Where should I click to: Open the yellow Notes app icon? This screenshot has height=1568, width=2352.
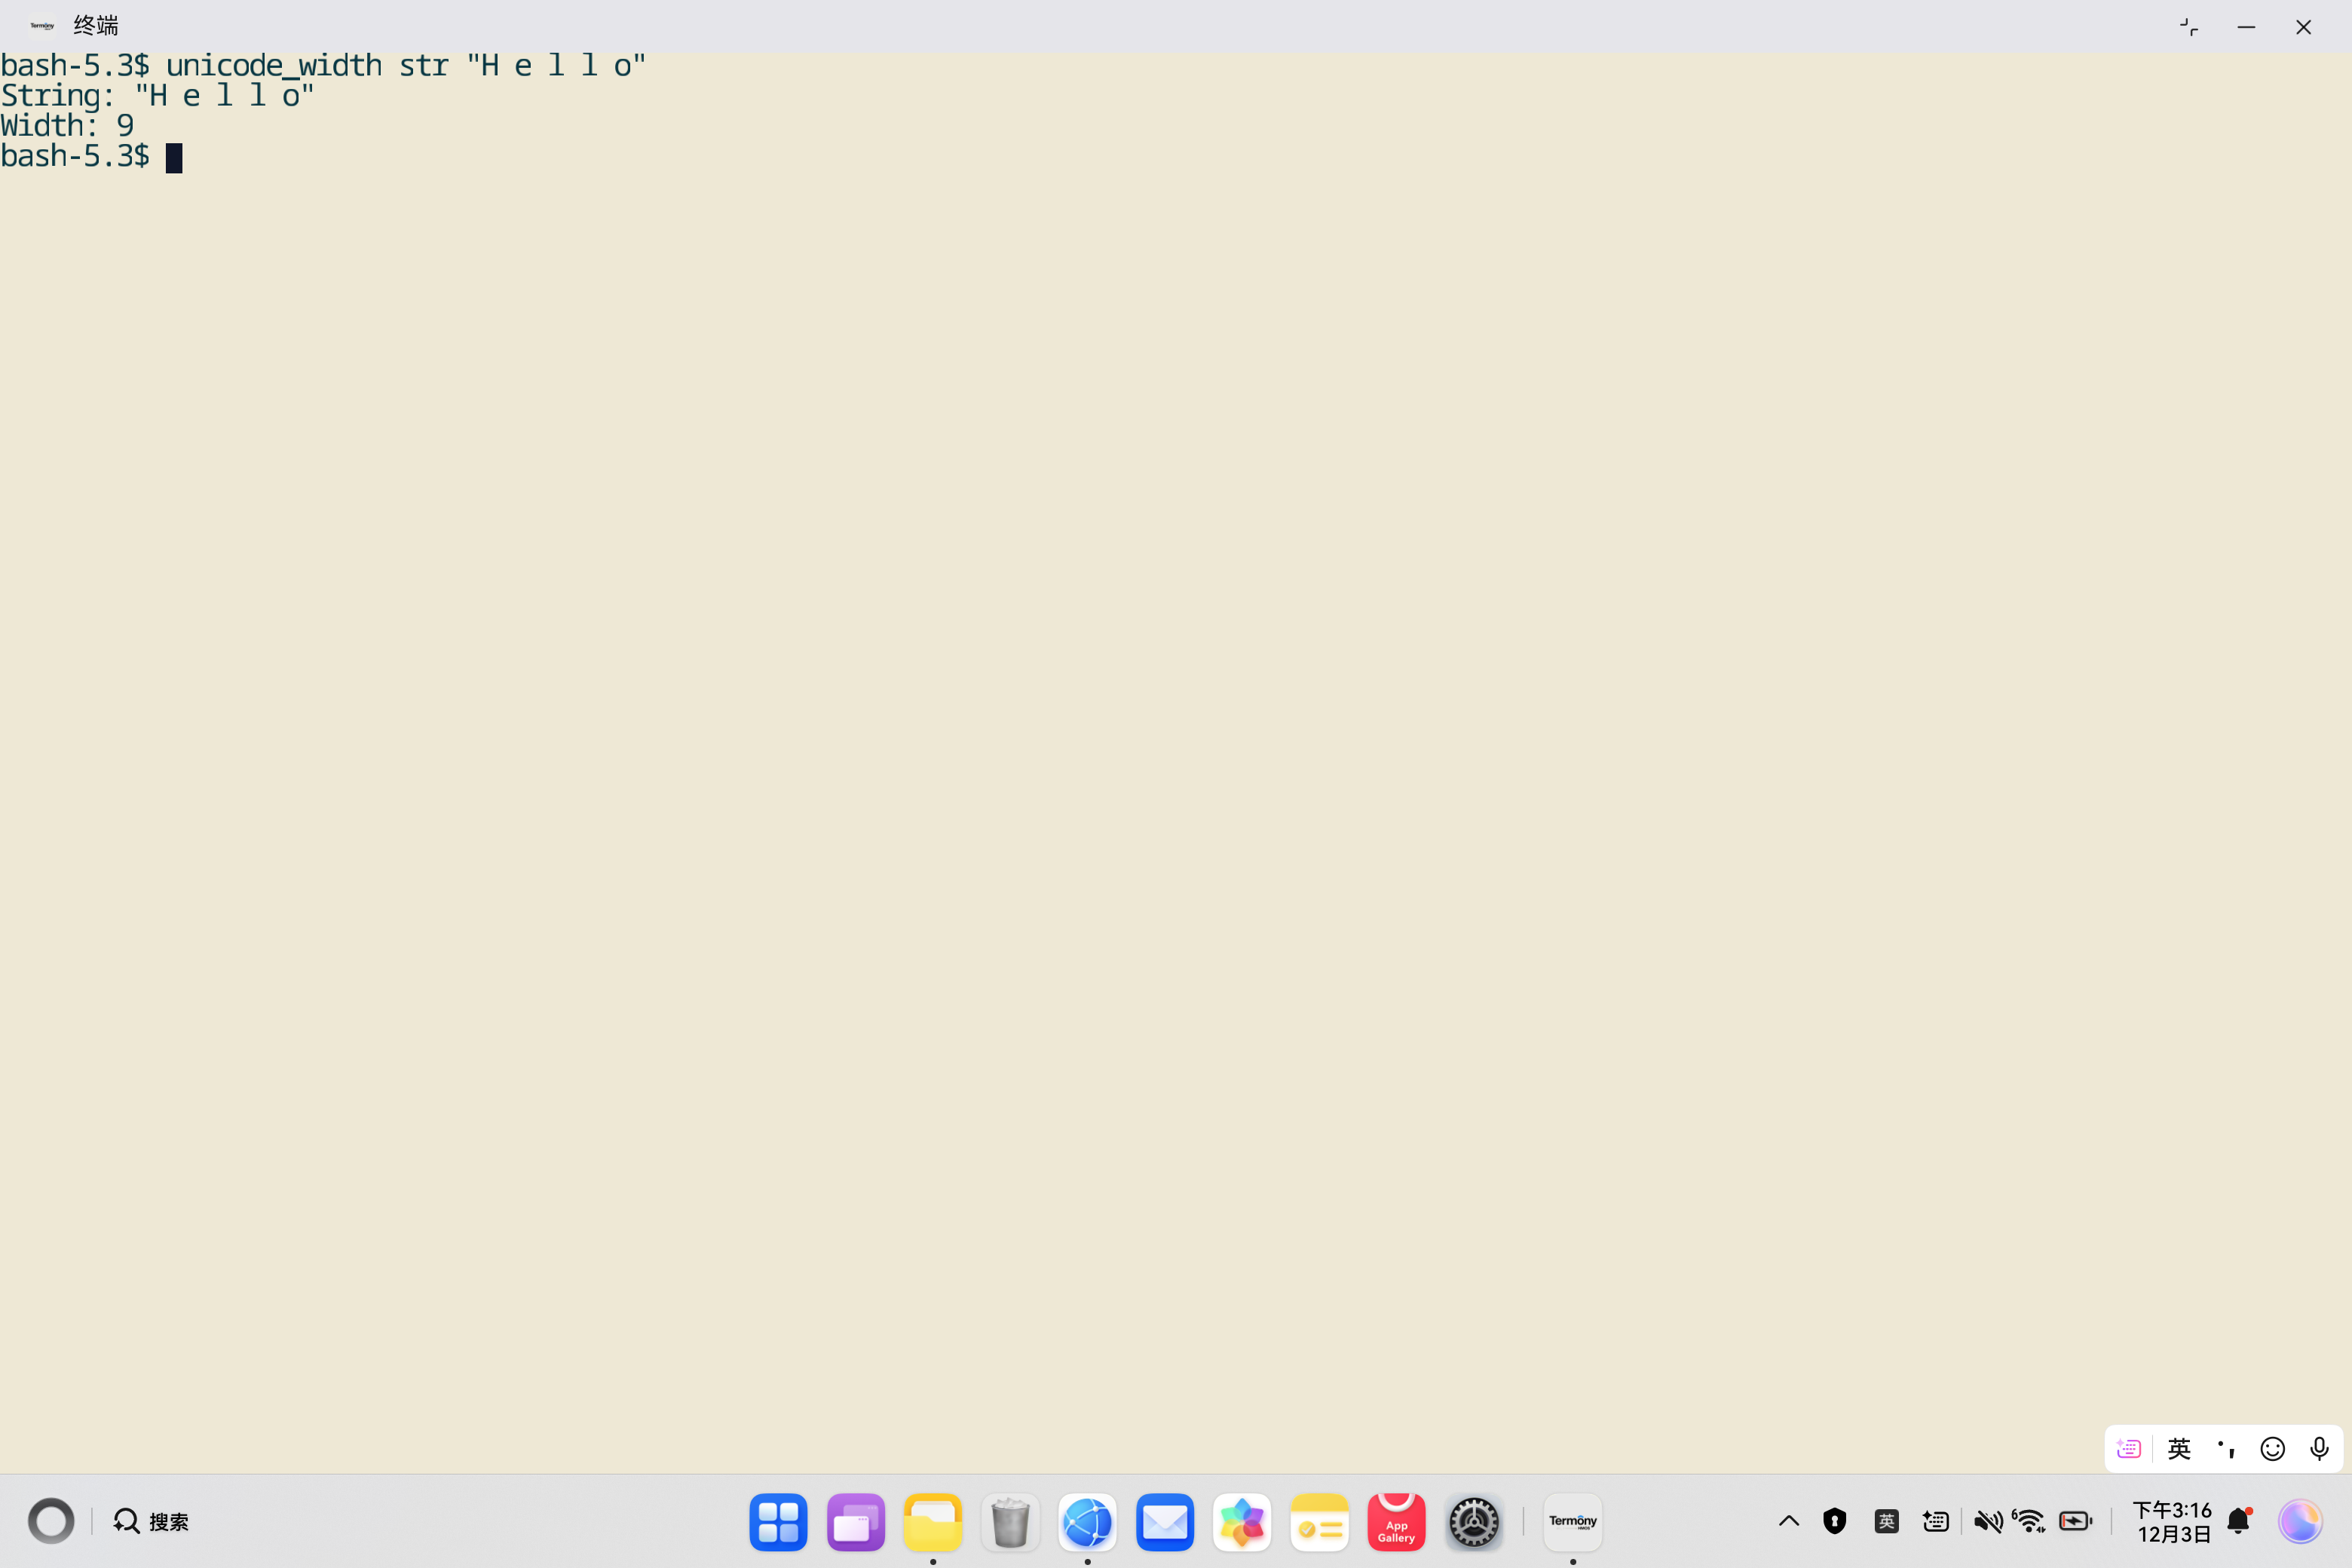pyautogui.click(x=1319, y=1521)
